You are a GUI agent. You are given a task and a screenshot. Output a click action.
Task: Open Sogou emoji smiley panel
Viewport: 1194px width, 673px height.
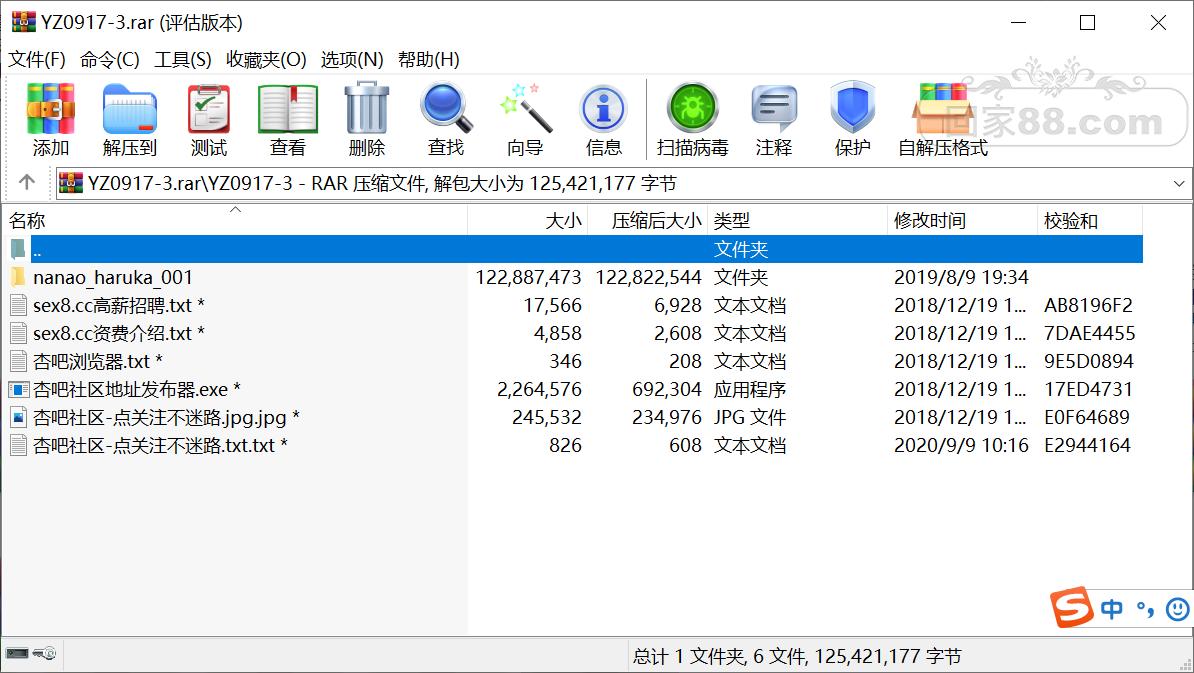click(x=1177, y=608)
